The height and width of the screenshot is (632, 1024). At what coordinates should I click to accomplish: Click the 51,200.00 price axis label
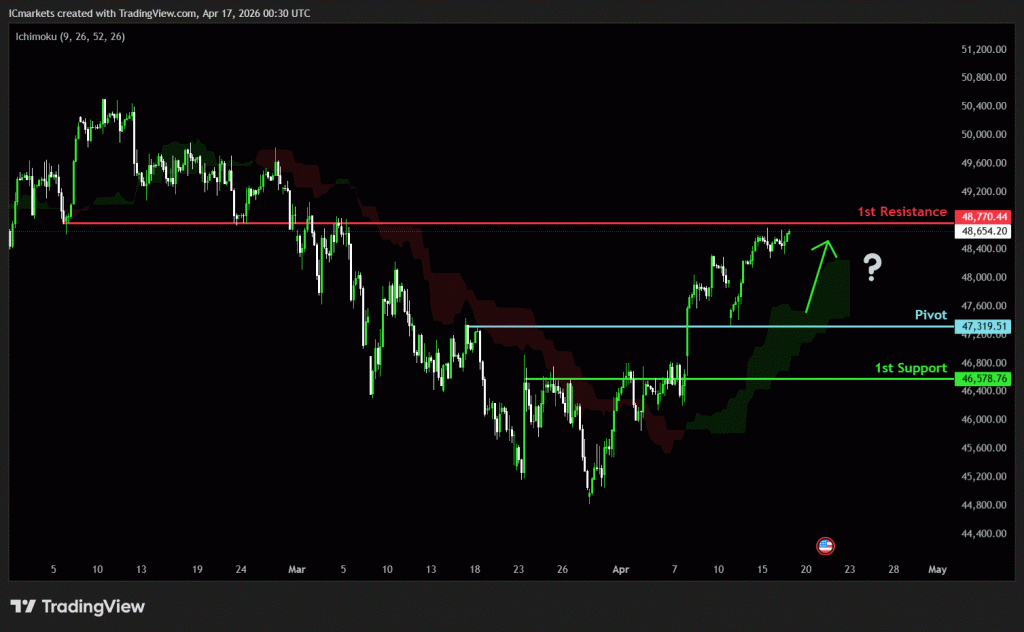pyautogui.click(x=981, y=49)
